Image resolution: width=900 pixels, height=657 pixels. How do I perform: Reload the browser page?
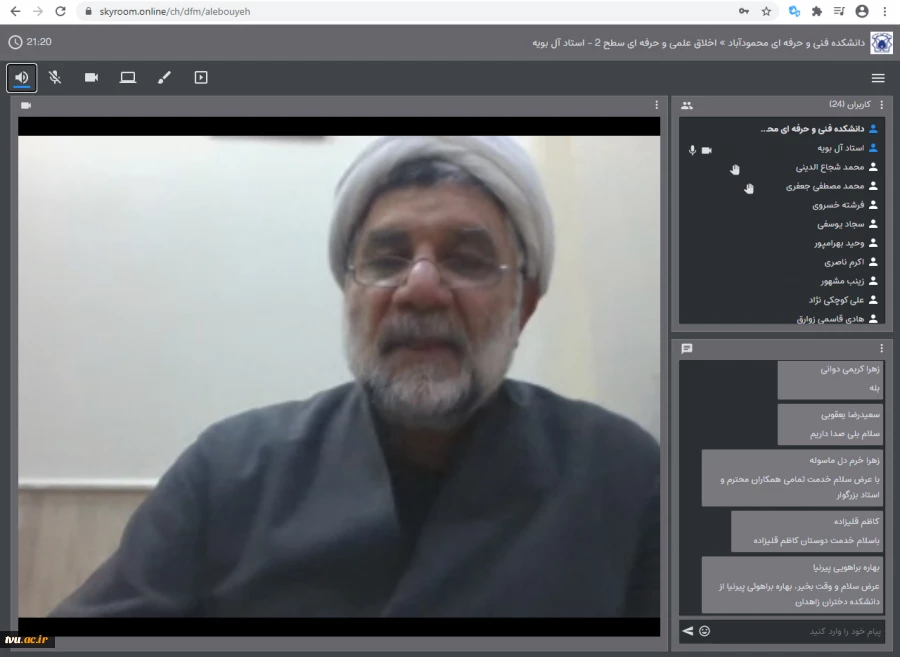[x=60, y=11]
